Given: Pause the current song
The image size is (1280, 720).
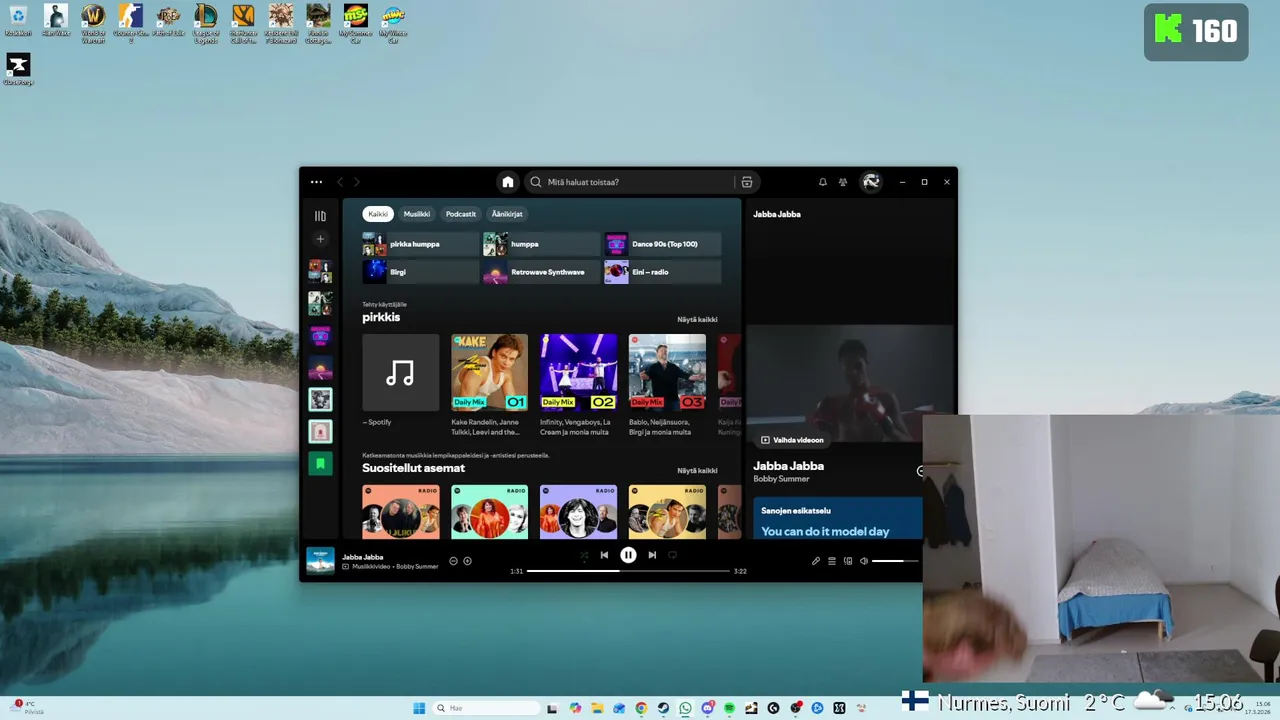Looking at the screenshot, I should coord(628,555).
